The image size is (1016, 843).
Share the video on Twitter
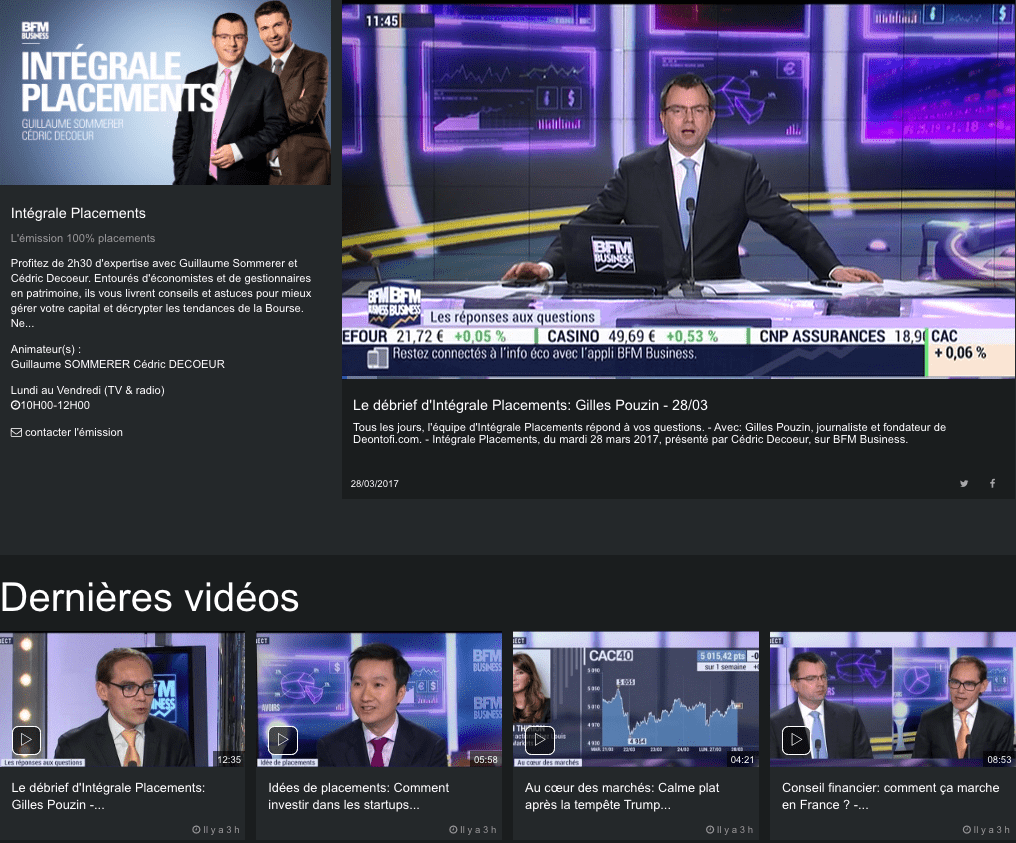(964, 483)
